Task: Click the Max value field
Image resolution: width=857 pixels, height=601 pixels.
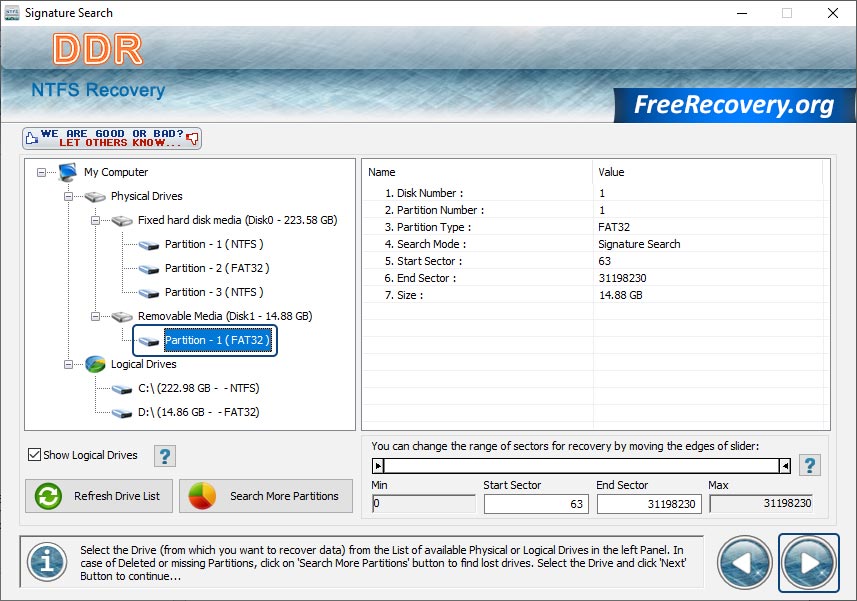Action: coord(761,504)
